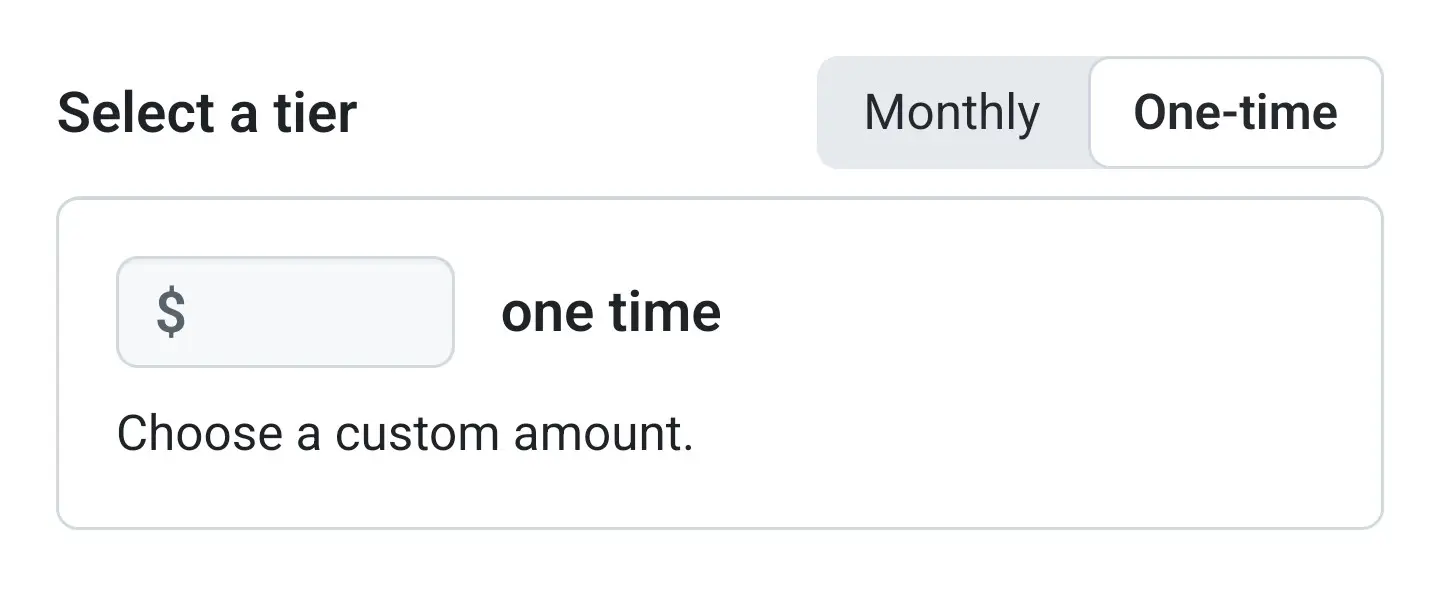Click the "Choose a custom amount." description
The height and width of the screenshot is (596, 1440).
[405, 435]
